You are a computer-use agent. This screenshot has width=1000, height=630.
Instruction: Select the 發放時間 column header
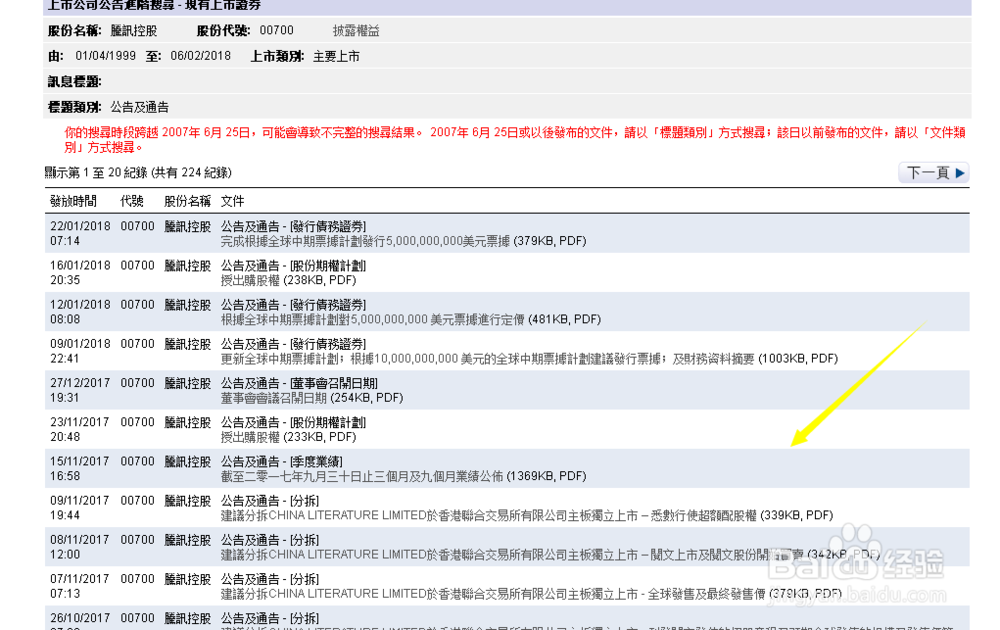pos(73,201)
